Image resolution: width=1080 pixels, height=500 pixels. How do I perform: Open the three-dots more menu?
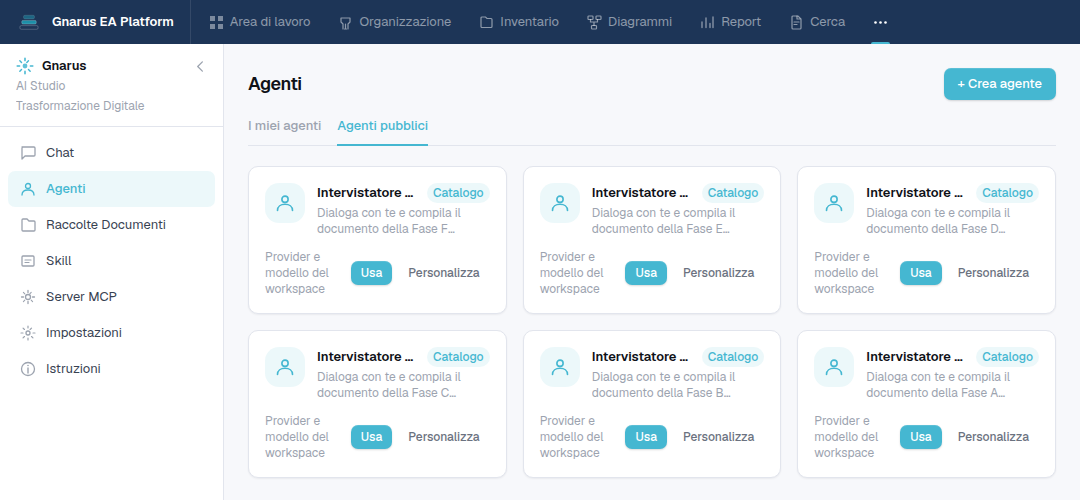[x=880, y=22]
